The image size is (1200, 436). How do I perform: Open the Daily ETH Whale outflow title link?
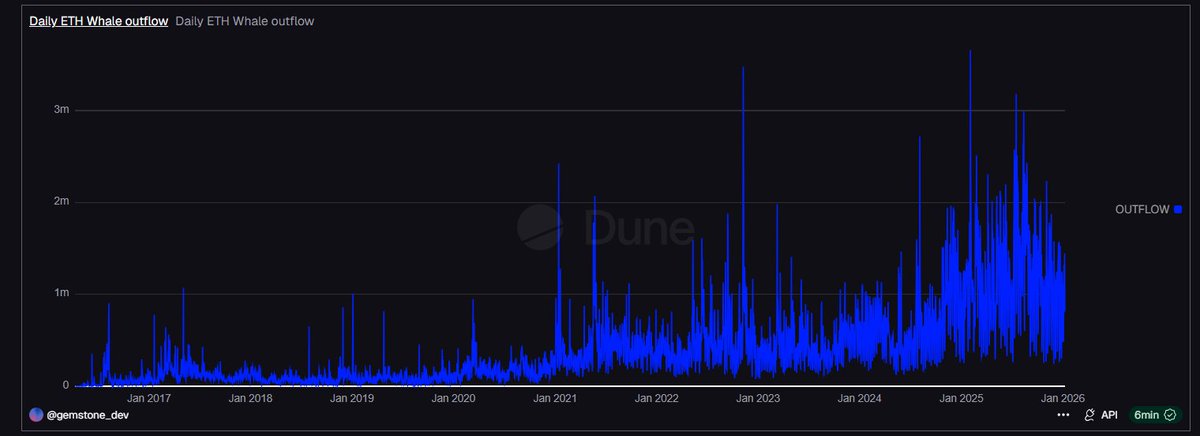coord(99,21)
